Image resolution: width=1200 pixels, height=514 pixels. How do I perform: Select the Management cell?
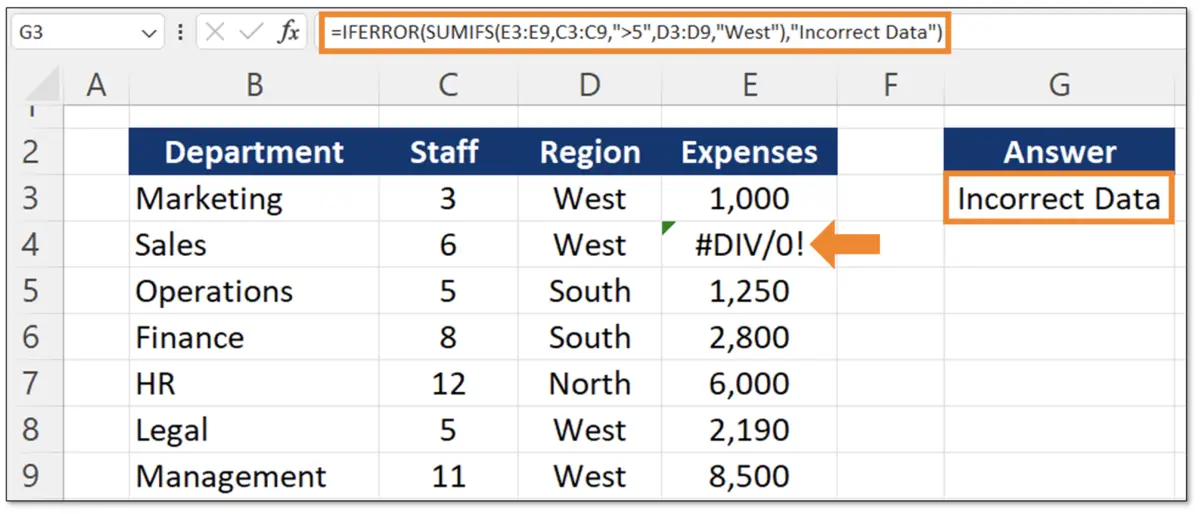254,476
